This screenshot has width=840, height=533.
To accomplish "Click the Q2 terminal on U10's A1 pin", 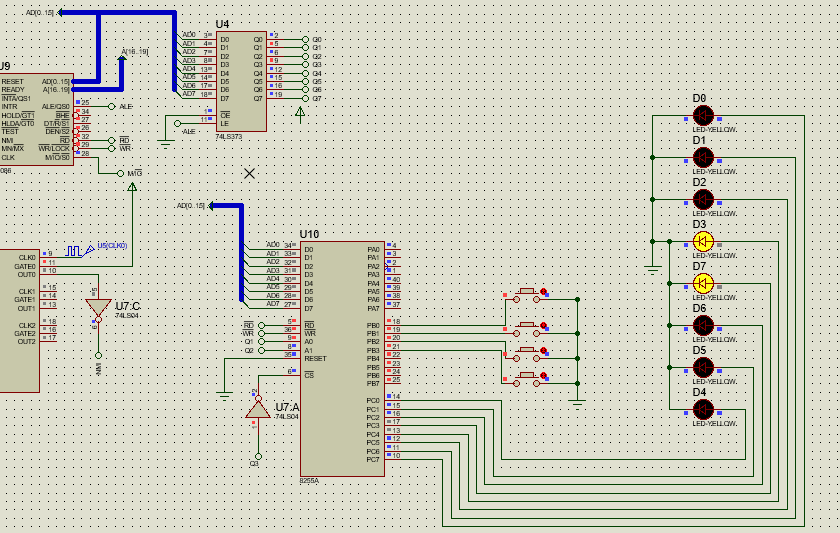I will pos(261,350).
